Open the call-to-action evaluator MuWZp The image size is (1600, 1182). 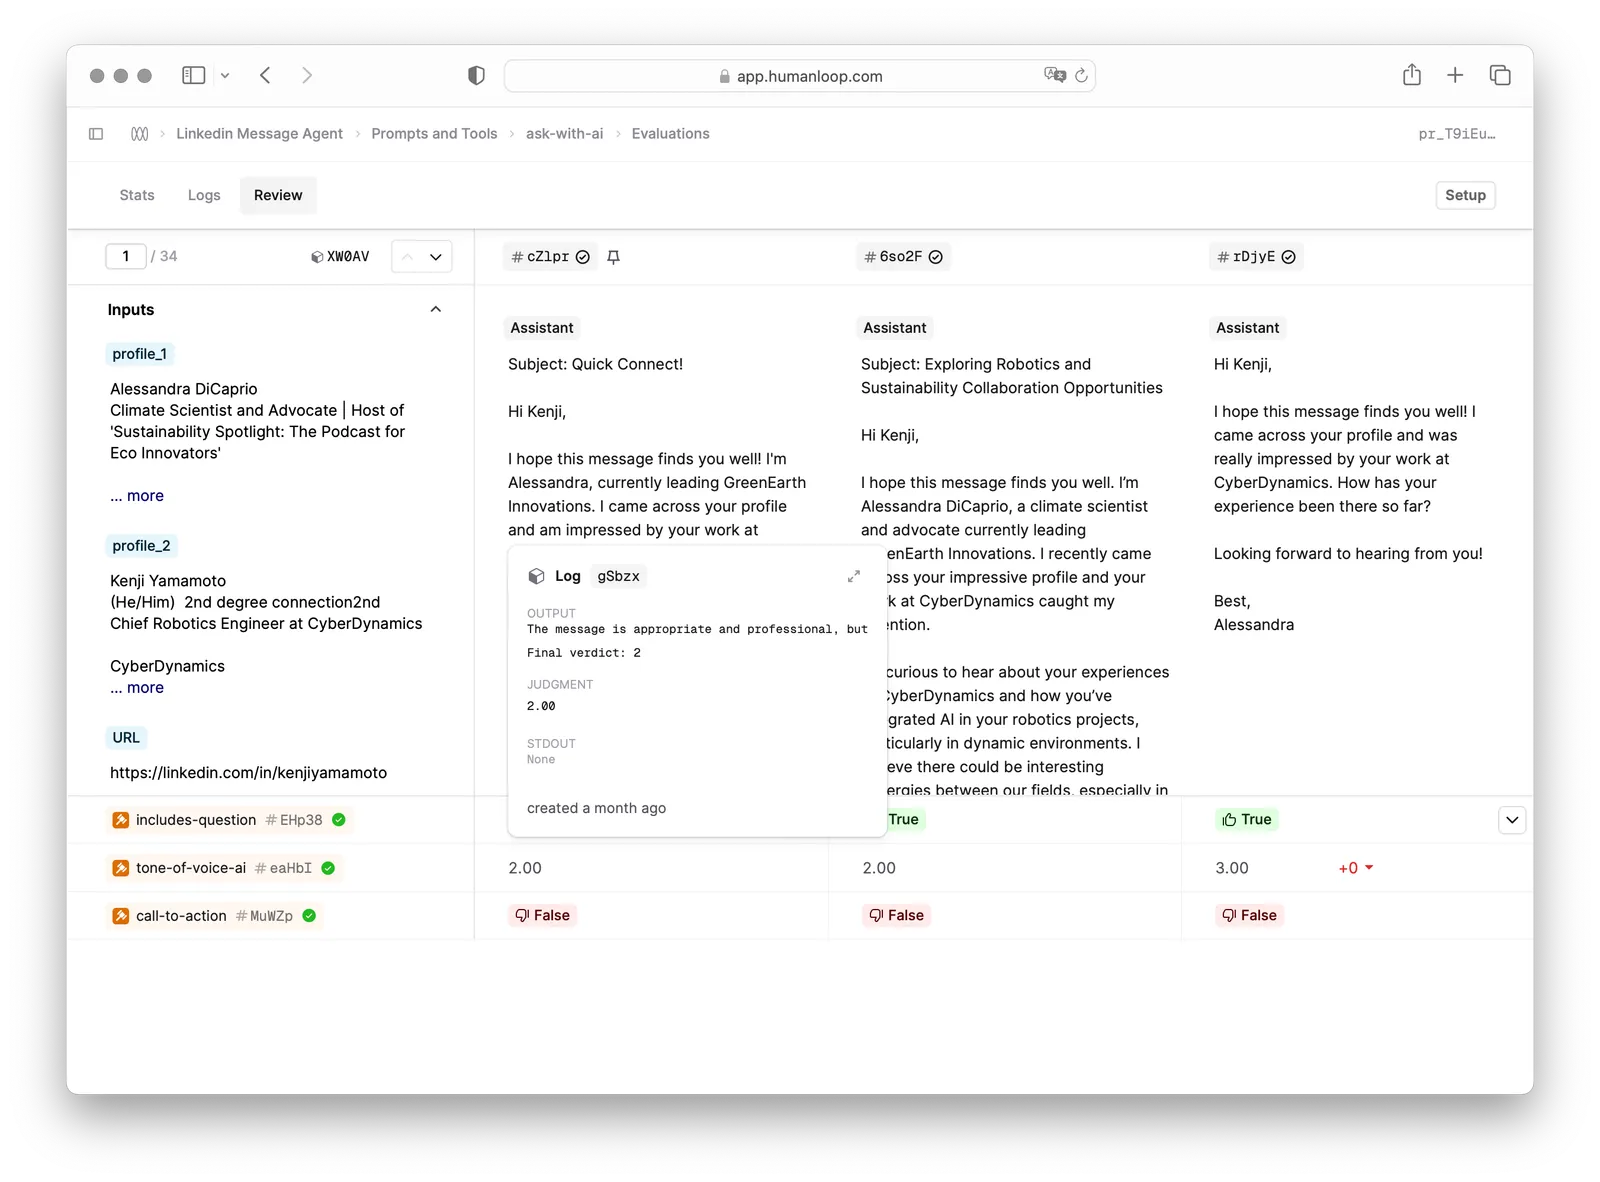215,916
